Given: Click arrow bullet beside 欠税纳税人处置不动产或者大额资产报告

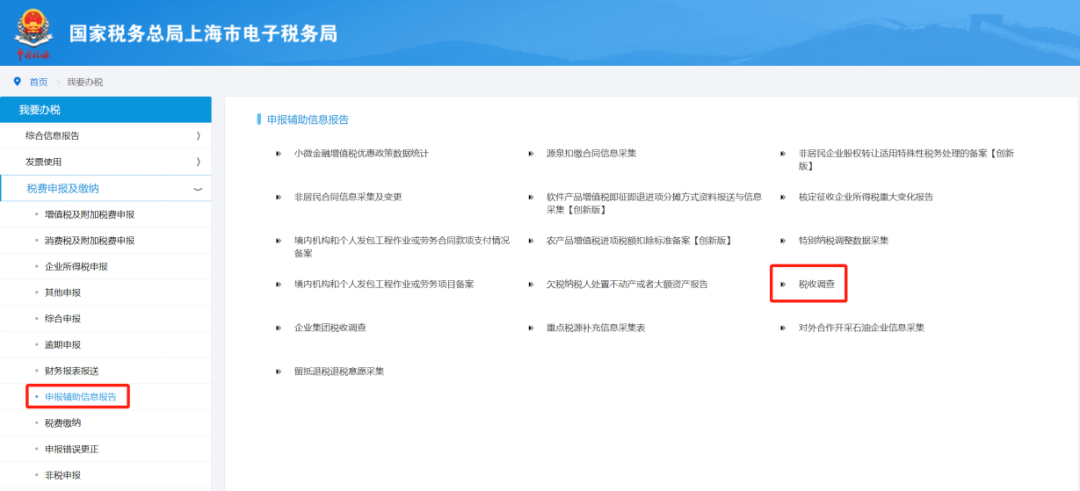Looking at the screenshot, I should 530,284.
